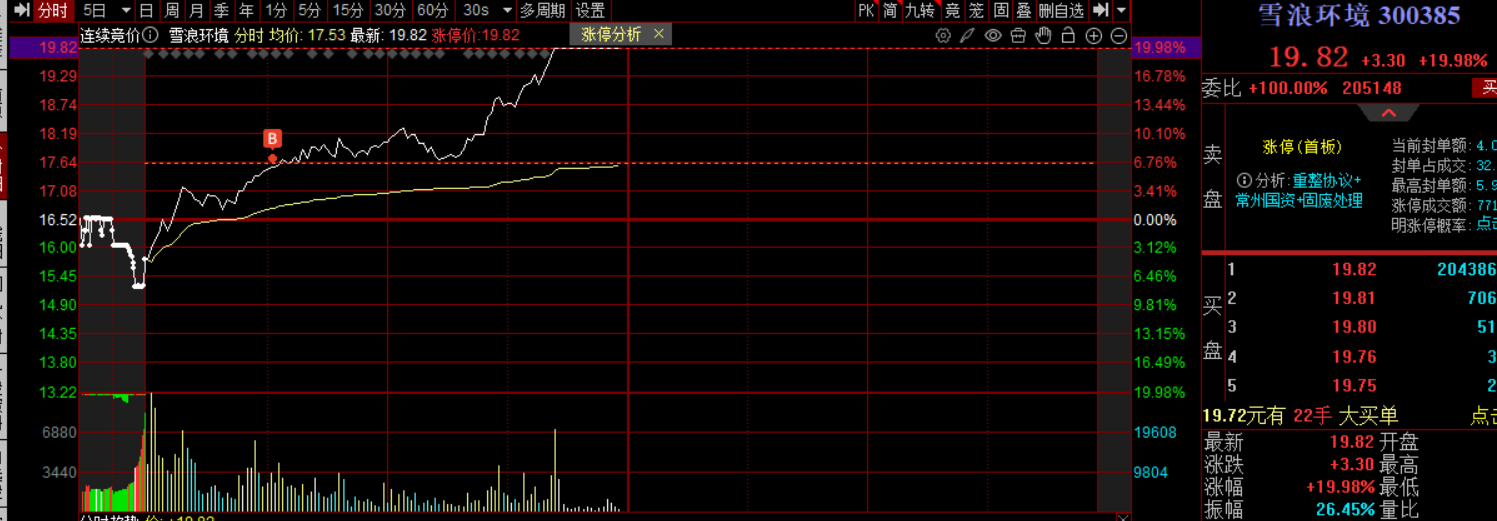Toggle the 叠 overlay button
Screen dimensions: 1497x521
(1023, 11)
